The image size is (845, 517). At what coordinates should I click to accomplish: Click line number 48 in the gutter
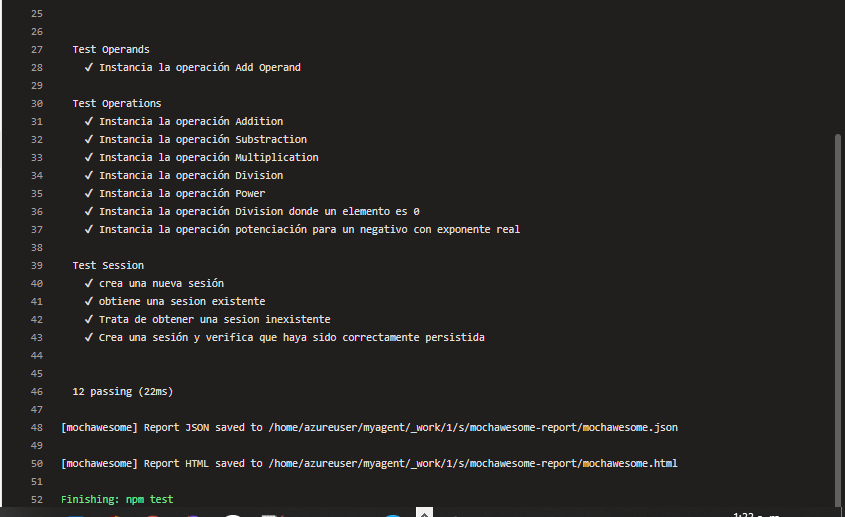click(37, 428)
